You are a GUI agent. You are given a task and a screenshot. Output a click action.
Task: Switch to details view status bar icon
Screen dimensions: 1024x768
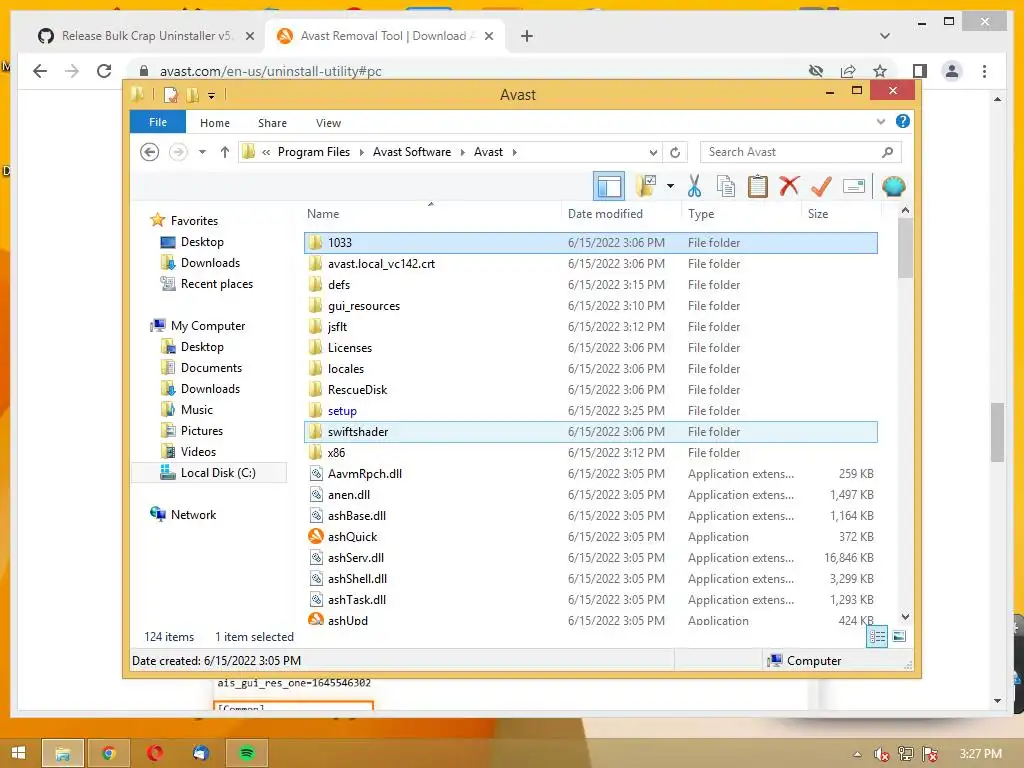[x=877, y=636]
